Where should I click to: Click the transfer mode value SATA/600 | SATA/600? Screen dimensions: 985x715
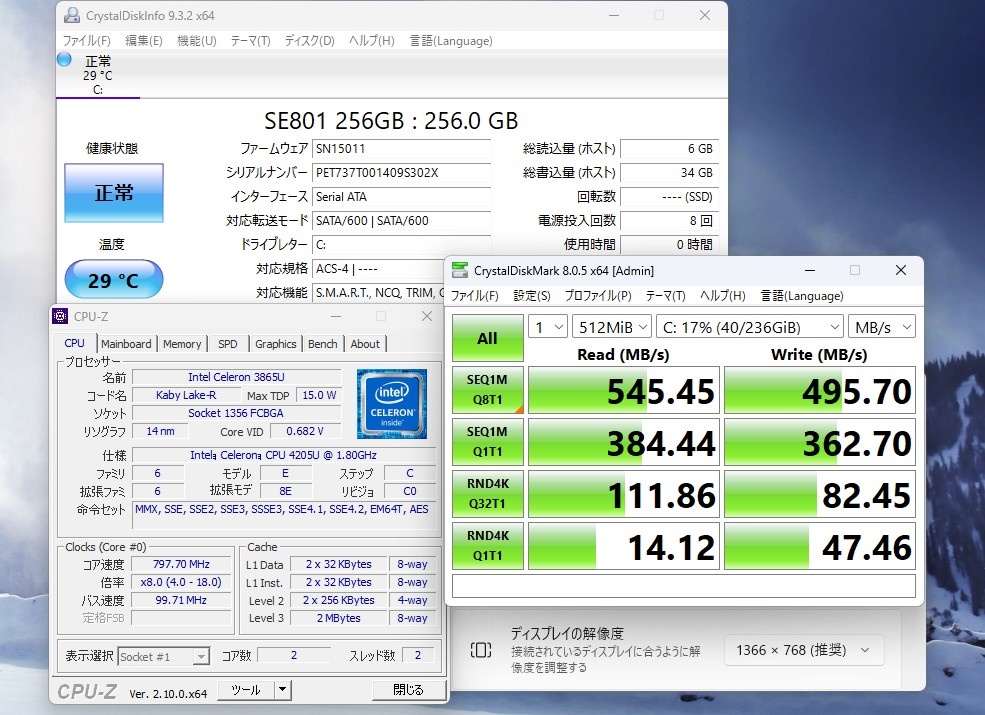(401, 221)
